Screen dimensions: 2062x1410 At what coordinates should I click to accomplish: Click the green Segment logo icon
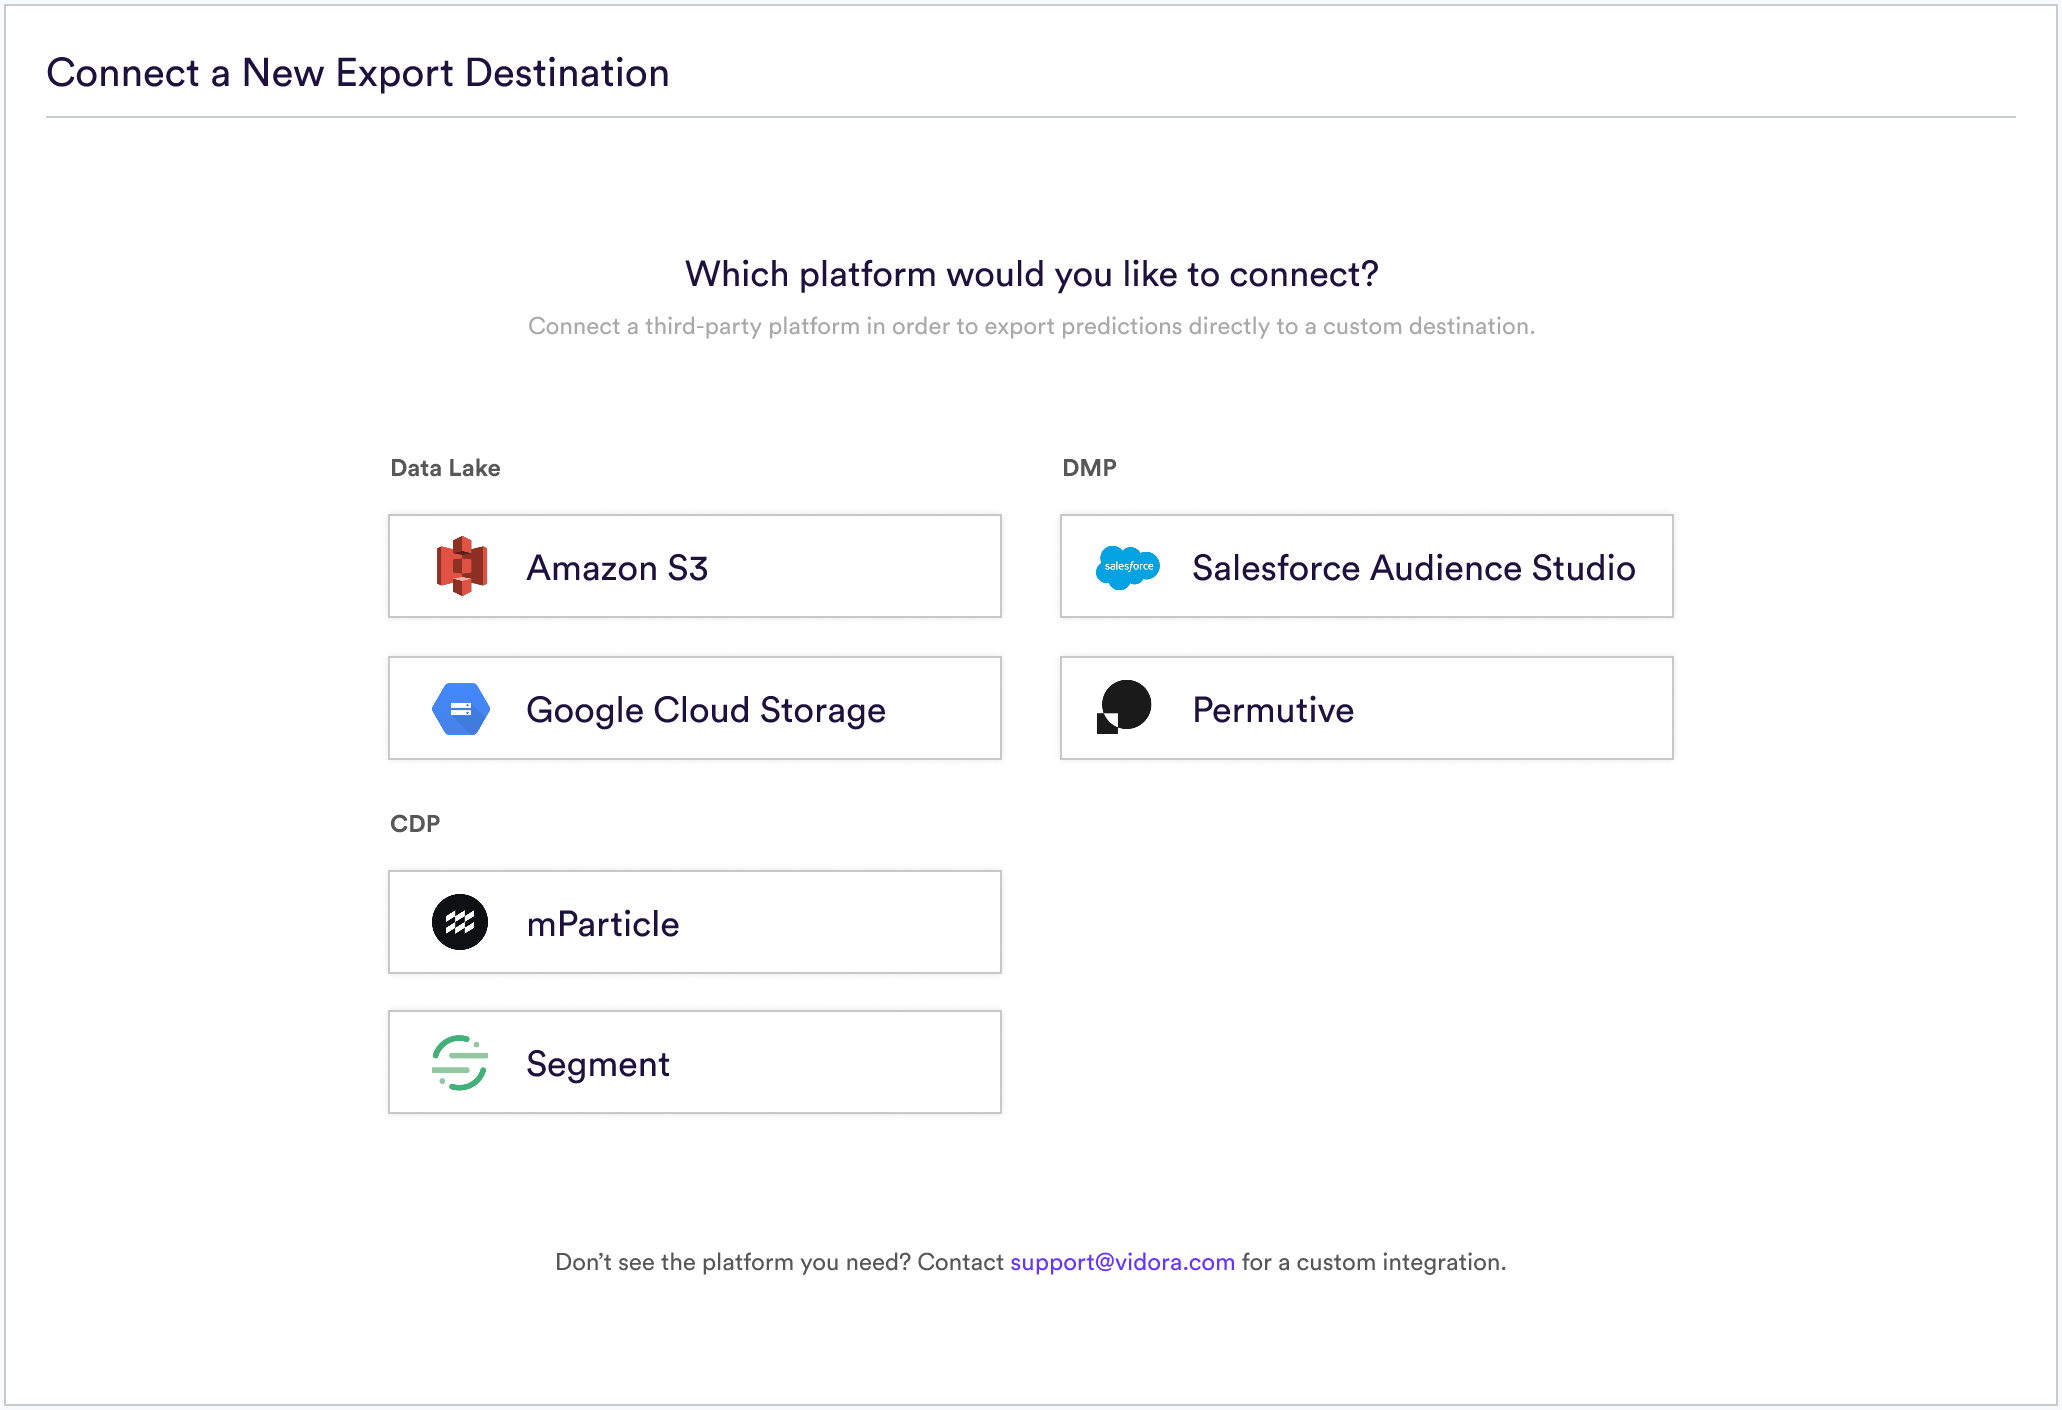[x=460, y=1063]
